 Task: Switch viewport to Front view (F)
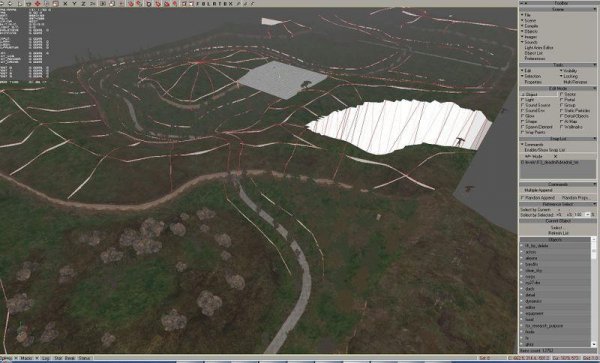coord(197,3)
